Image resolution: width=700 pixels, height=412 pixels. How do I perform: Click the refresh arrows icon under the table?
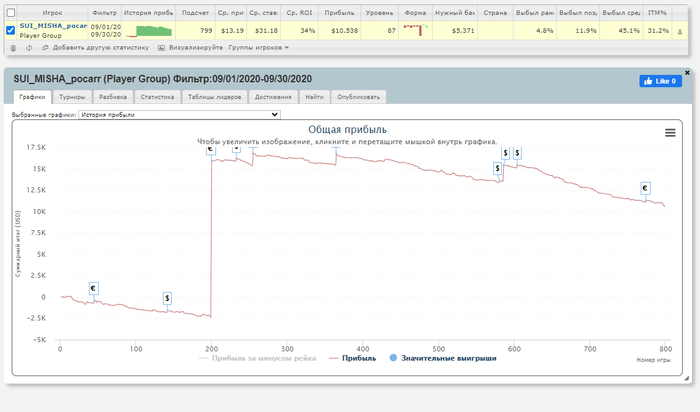pyautogui.click(x=29, y=48)
